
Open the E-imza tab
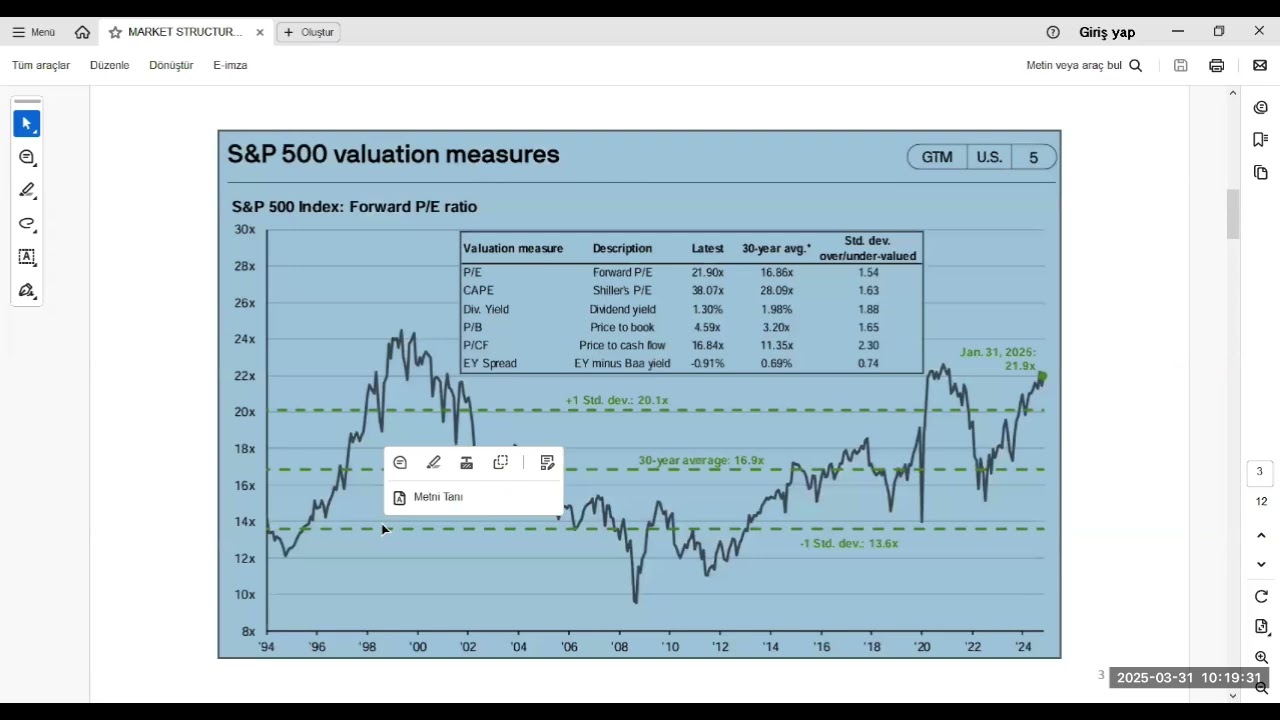point(230,65)
